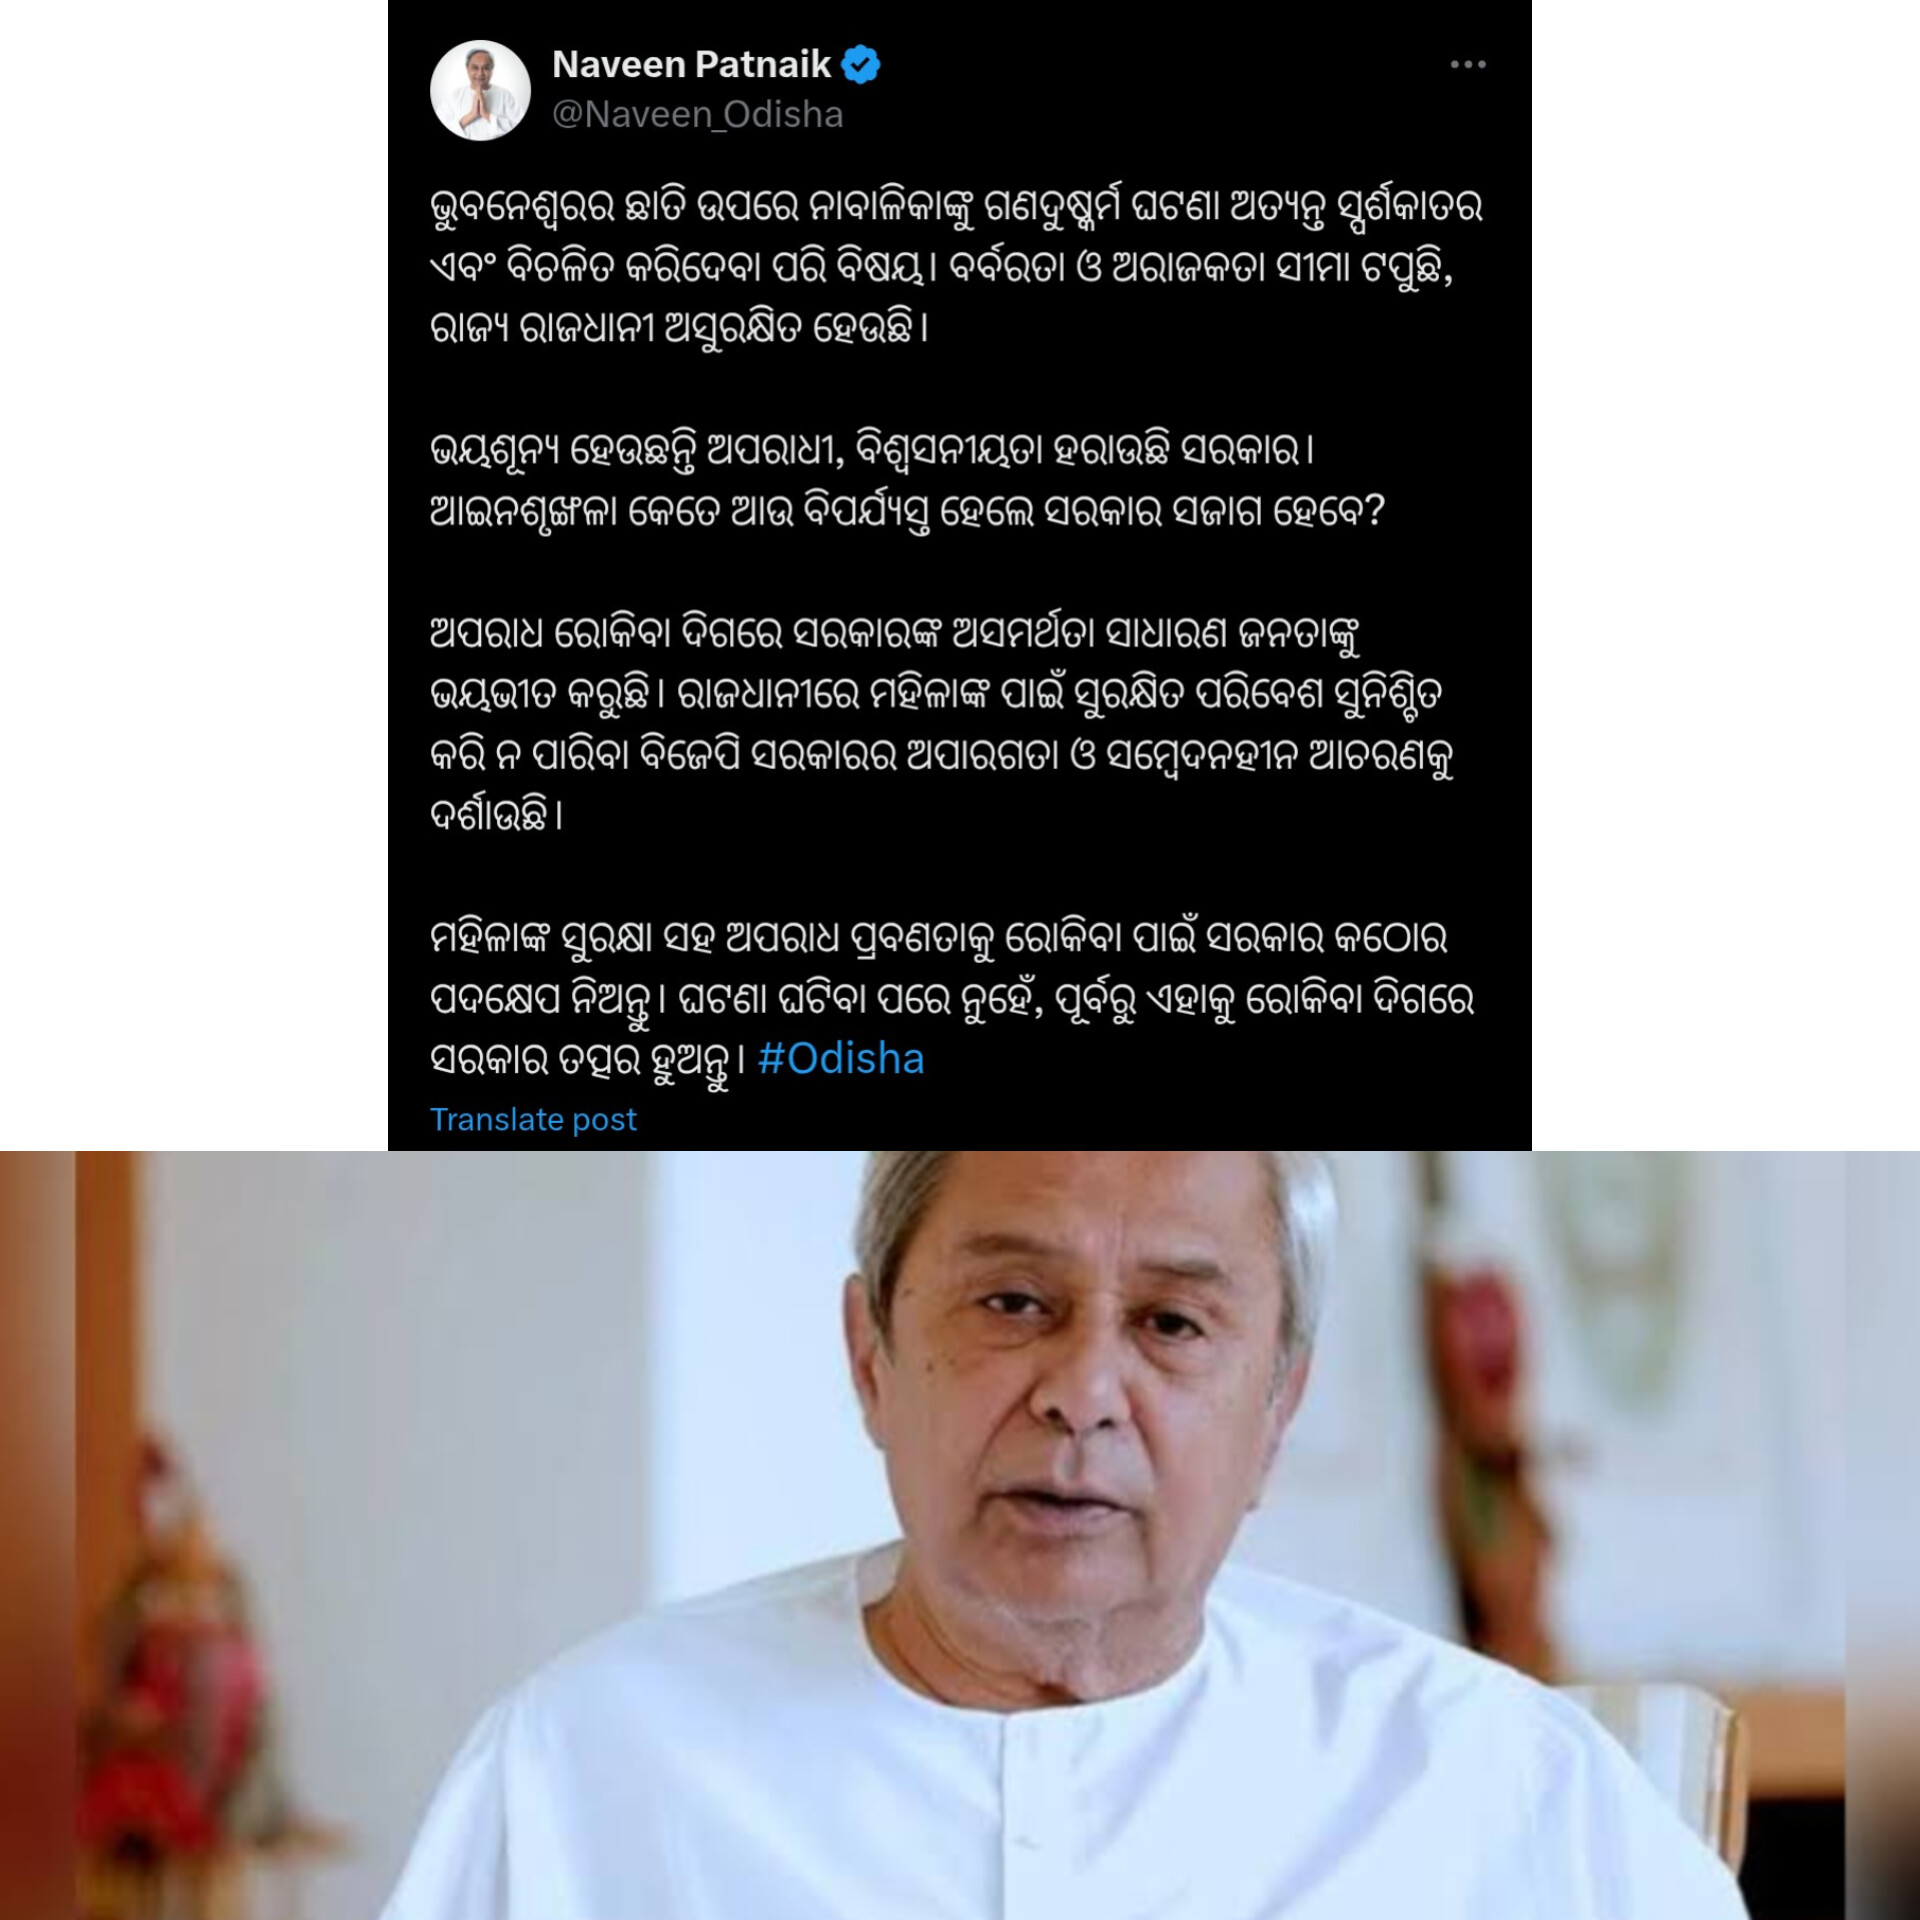
Task: Click the #Odisha hashtag
Action: pyautogui.click(x=841, y=1059)
